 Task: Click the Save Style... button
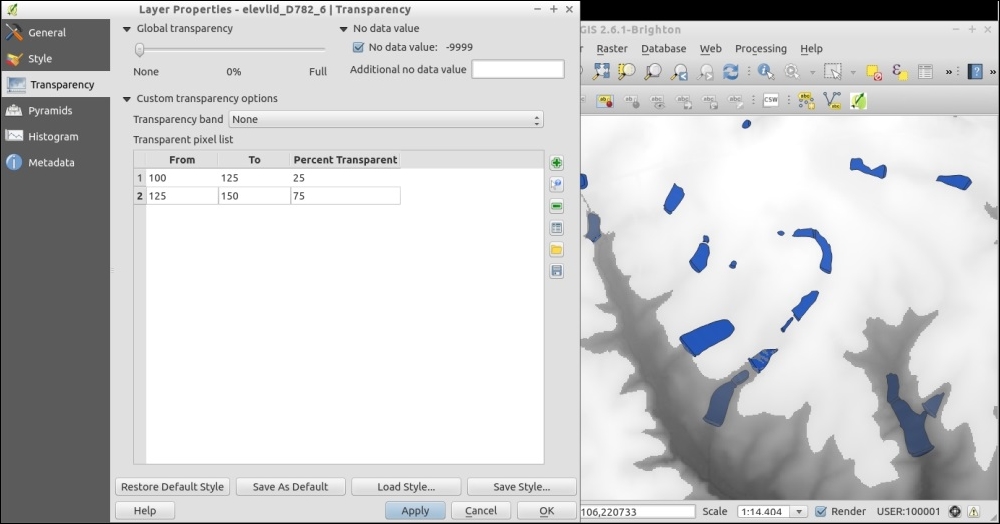522,487
